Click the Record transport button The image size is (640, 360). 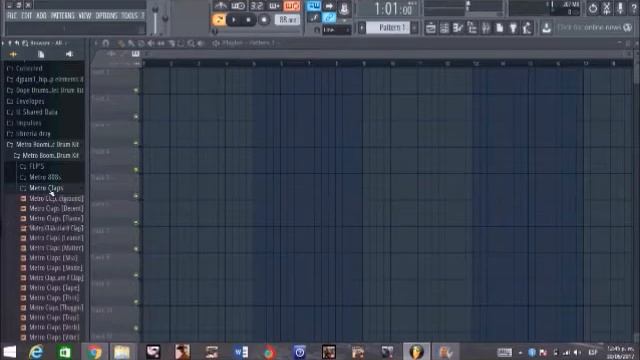(x=264, y=20)
